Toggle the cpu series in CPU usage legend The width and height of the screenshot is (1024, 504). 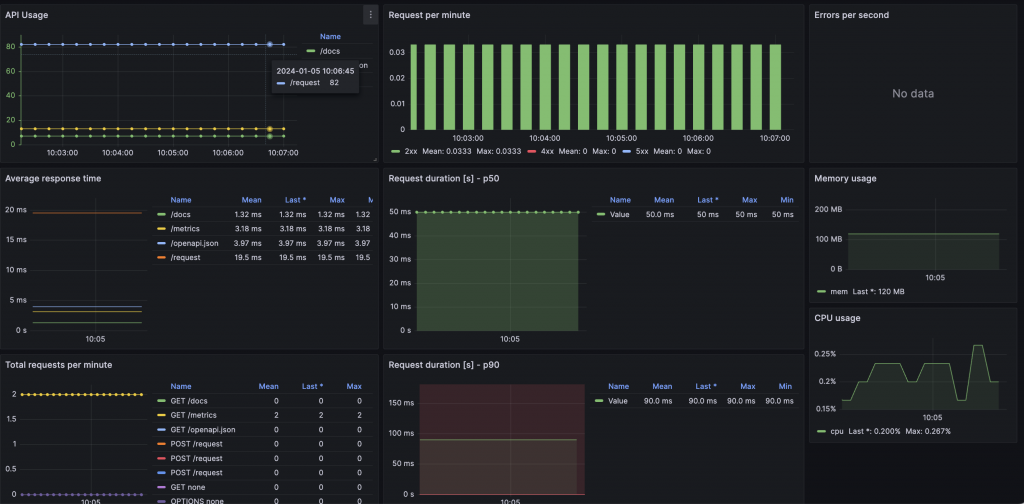pos(837,431)
